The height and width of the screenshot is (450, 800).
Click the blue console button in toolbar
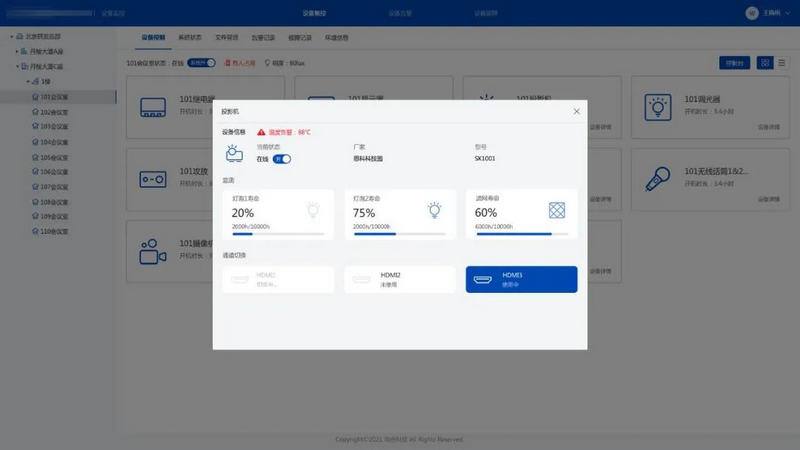(734, 63)
